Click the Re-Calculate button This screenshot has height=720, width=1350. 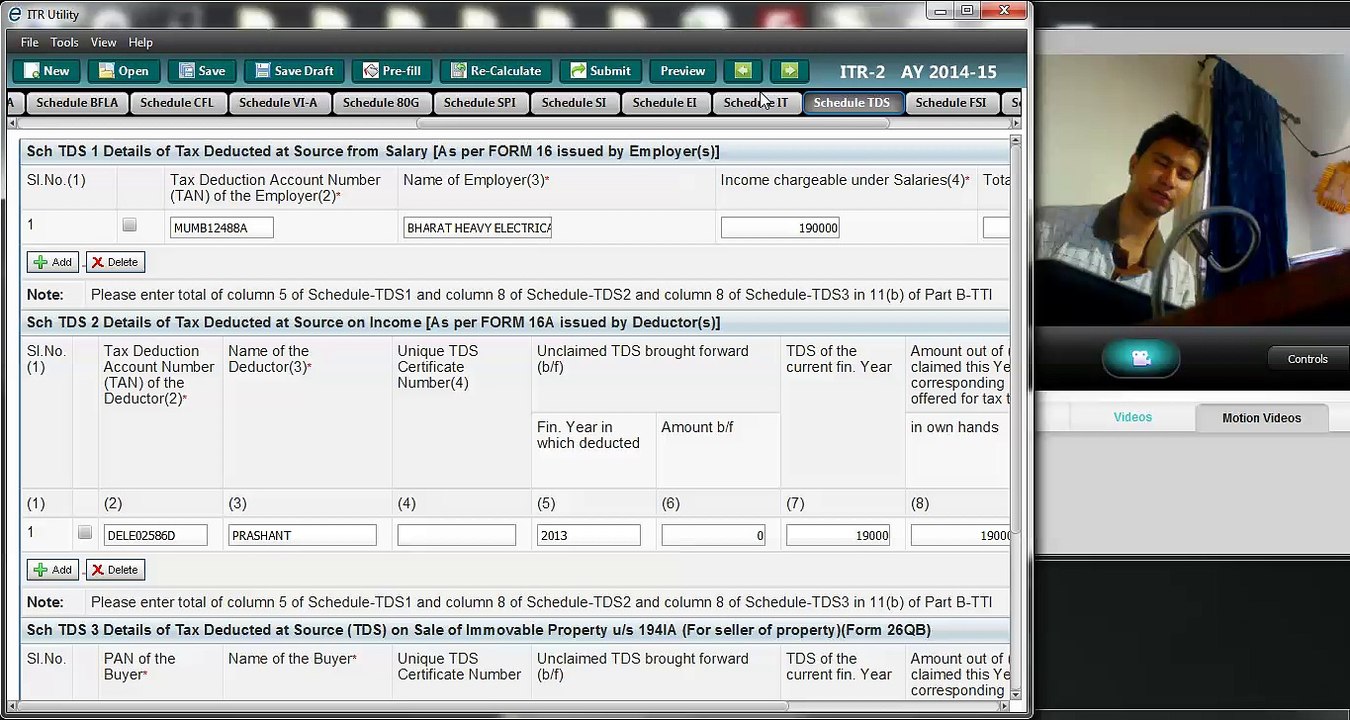pyautogui.click(x=495, y=71)
